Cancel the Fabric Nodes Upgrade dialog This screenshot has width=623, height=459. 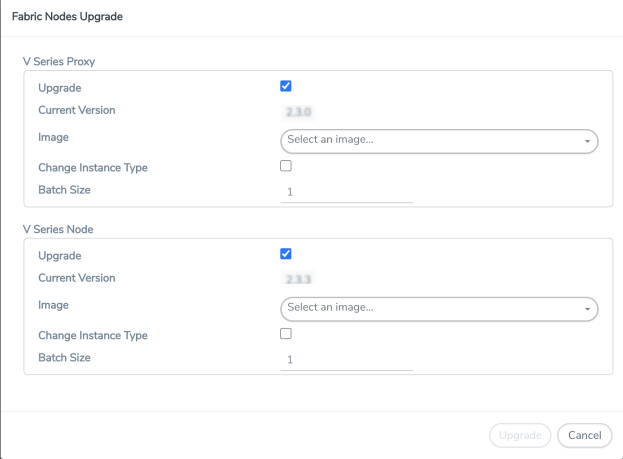tap(584, 435)
